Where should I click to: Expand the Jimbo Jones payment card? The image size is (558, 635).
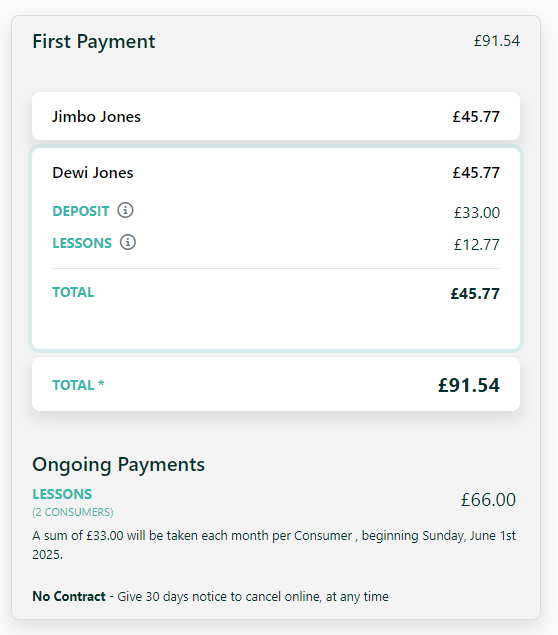276,116
